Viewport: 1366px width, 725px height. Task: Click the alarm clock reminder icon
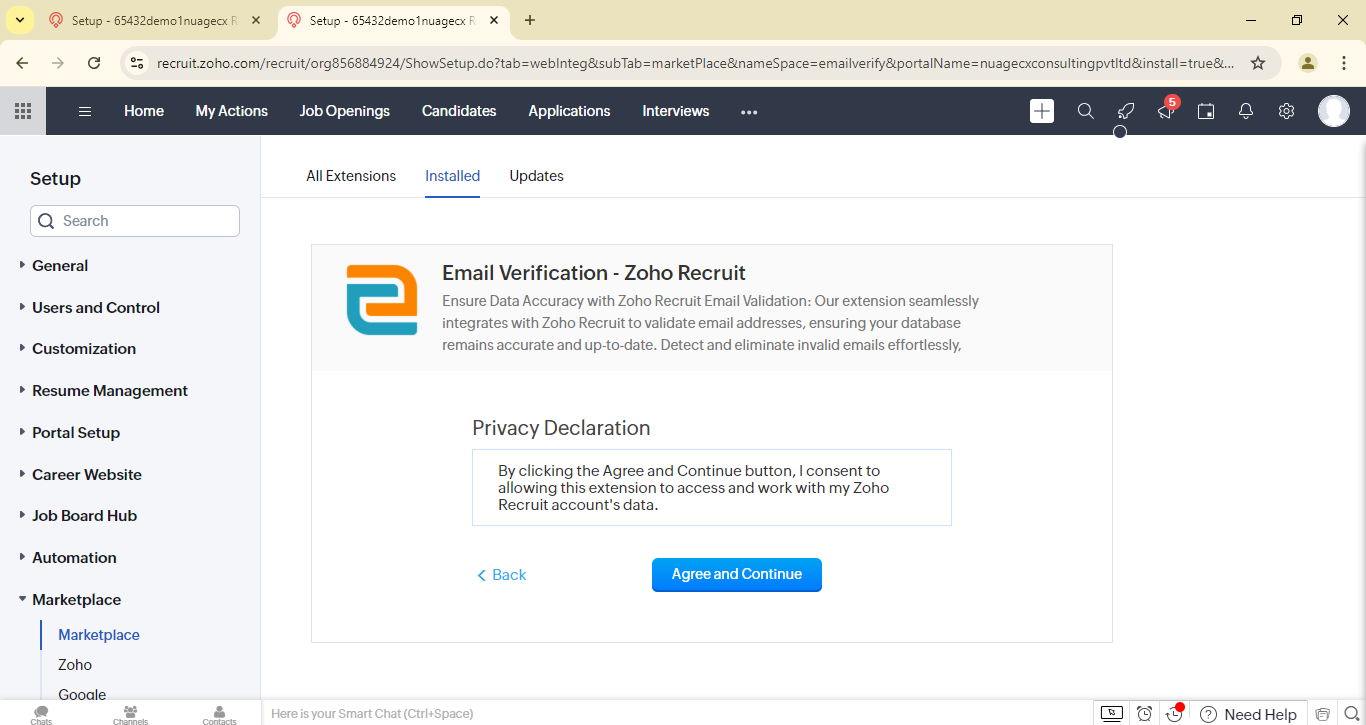point(1145,714)
